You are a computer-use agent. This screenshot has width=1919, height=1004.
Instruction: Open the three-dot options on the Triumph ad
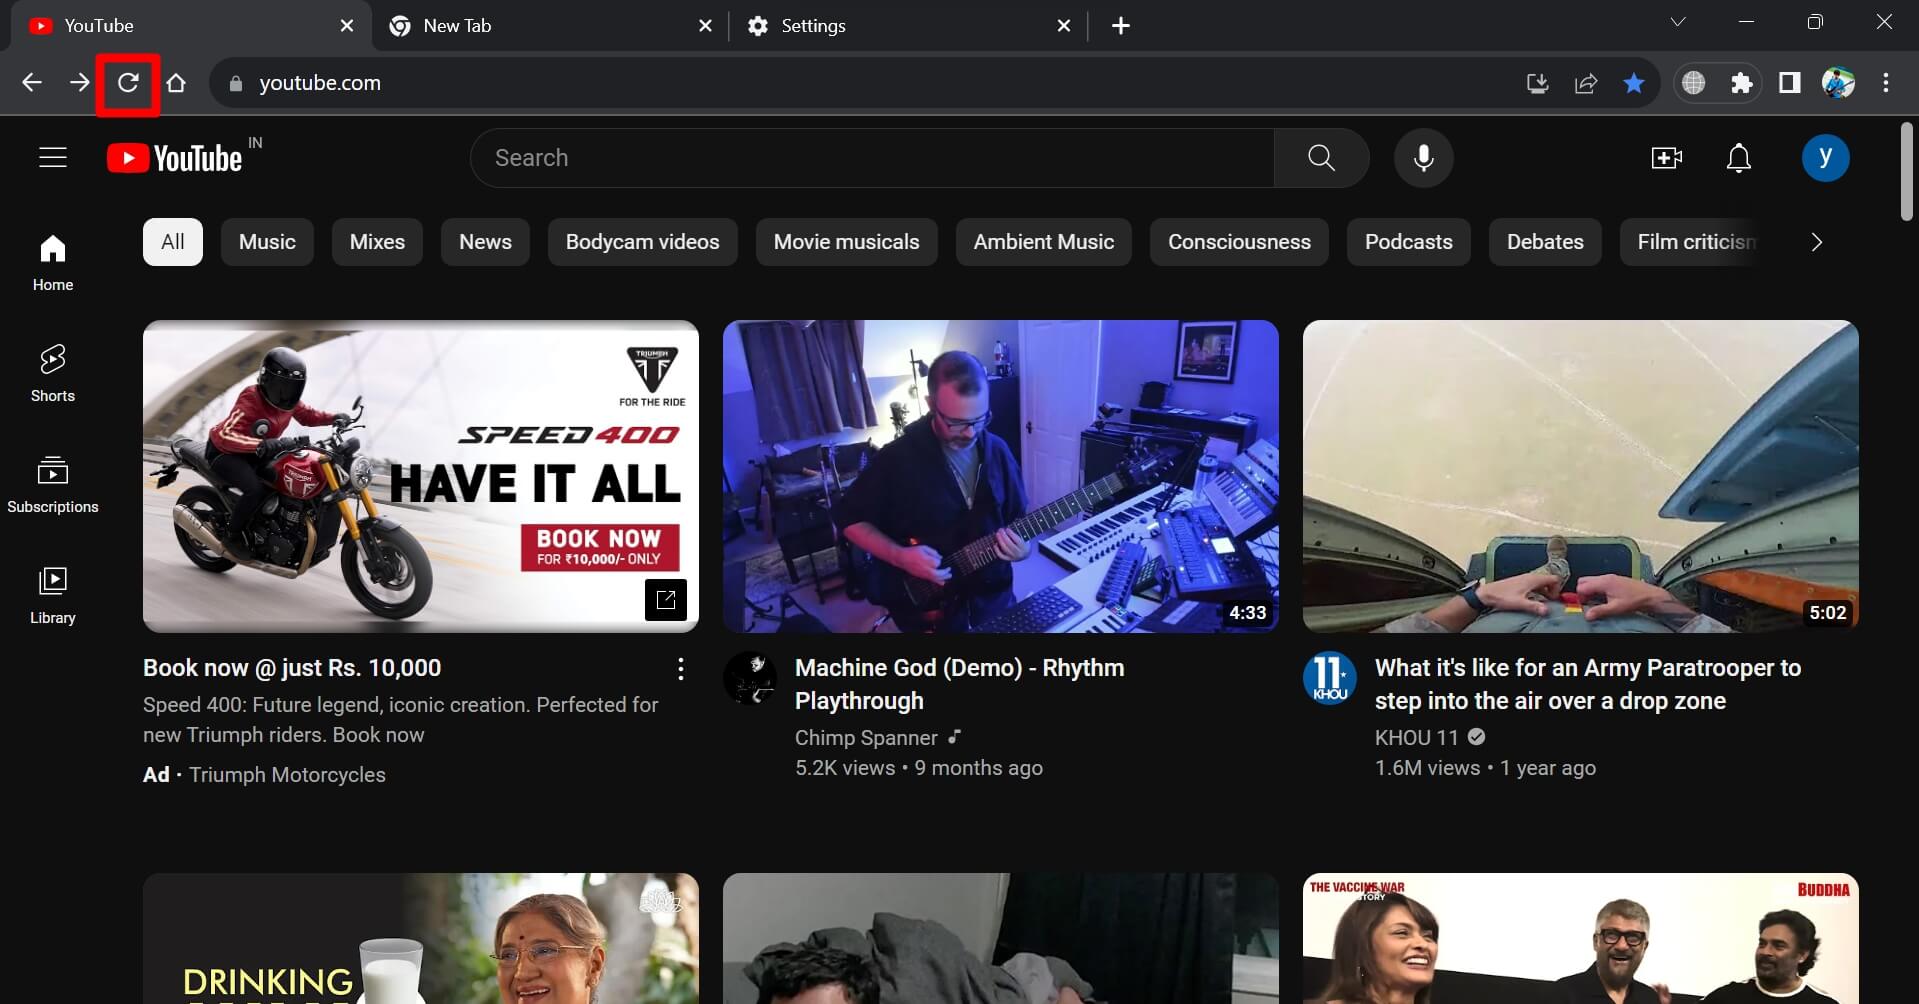[x=681, y=668]
